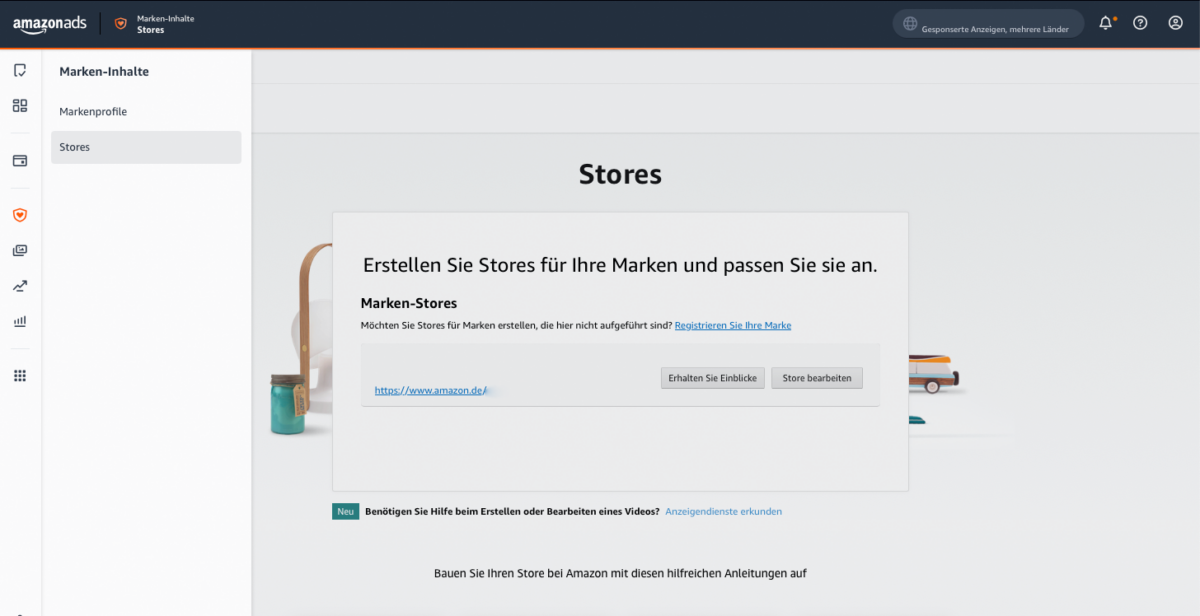Click the Amazon Ads logo

click(50, 25)
